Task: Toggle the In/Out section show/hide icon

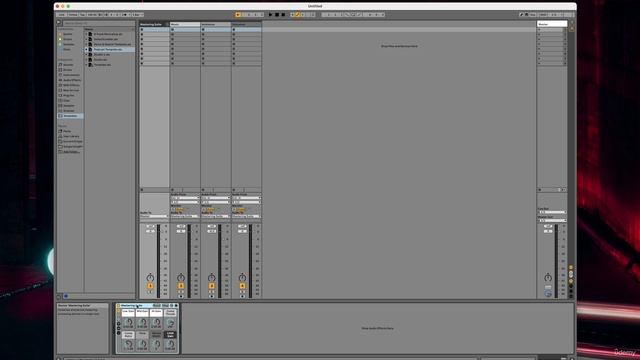Action: (571, 268)
